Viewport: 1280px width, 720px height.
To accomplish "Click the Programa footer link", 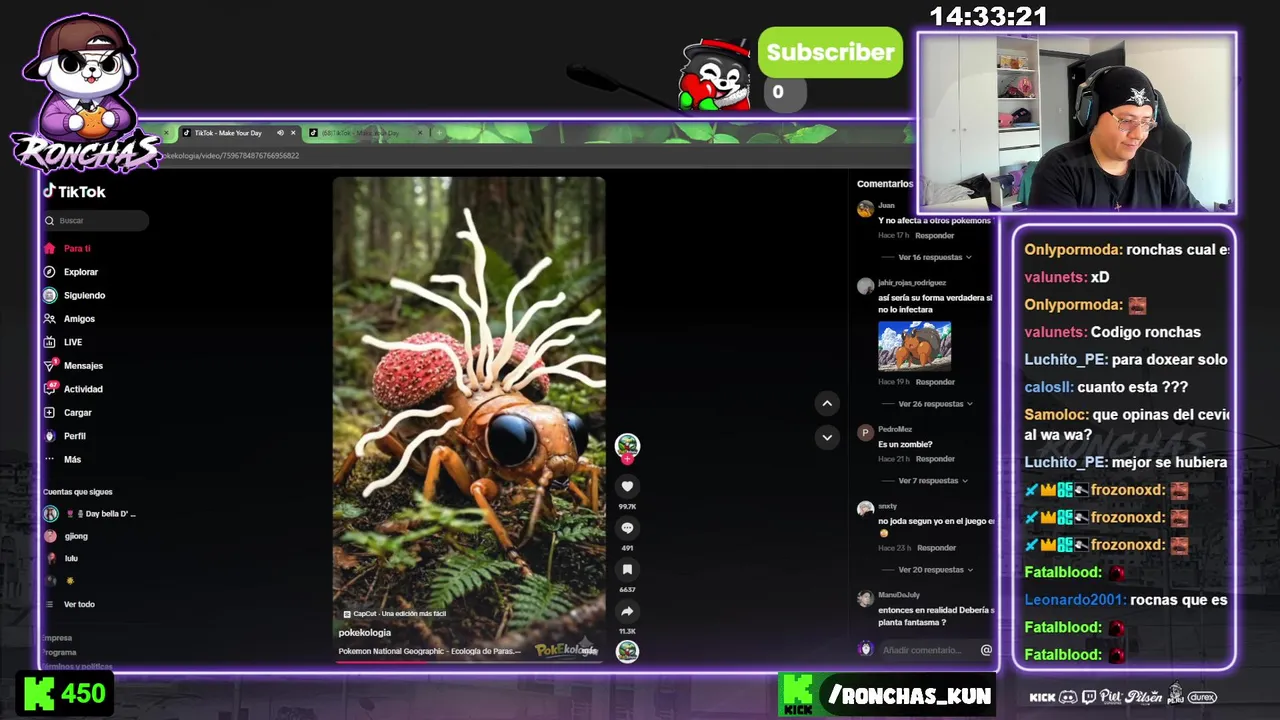I will click(x=60, y=652).
